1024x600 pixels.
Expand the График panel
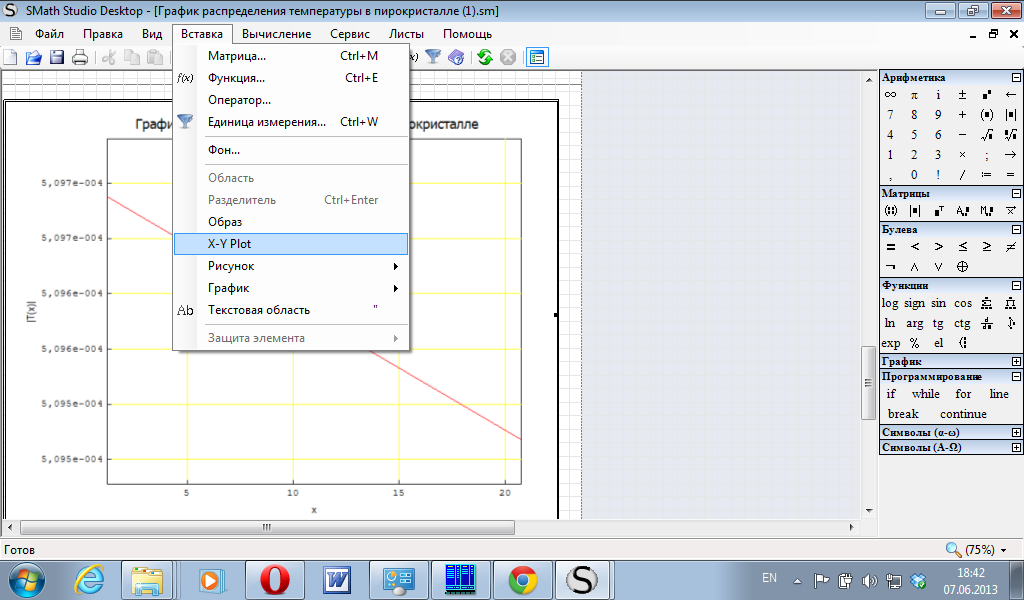(1016, 362)
